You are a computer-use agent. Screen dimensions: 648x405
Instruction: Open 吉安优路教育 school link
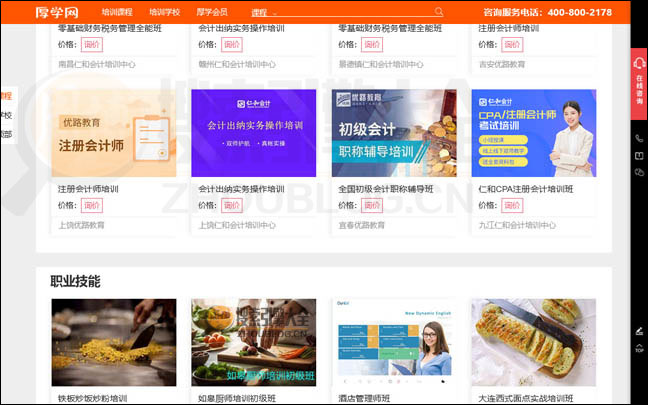(x=502, y=64)
